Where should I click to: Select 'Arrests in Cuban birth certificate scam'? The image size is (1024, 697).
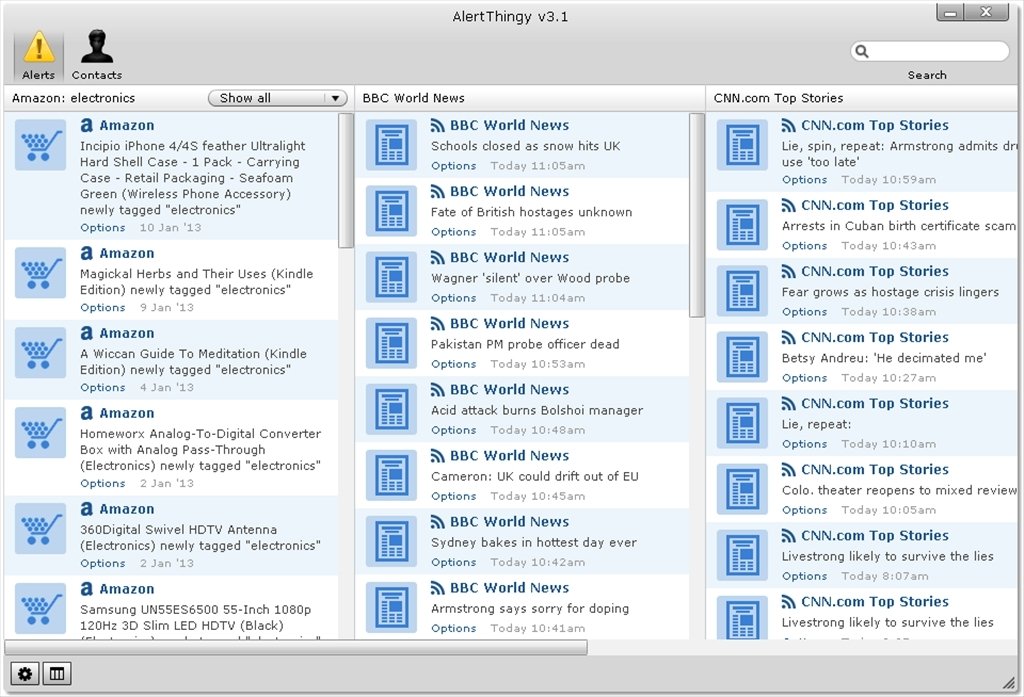coord(899,226)
